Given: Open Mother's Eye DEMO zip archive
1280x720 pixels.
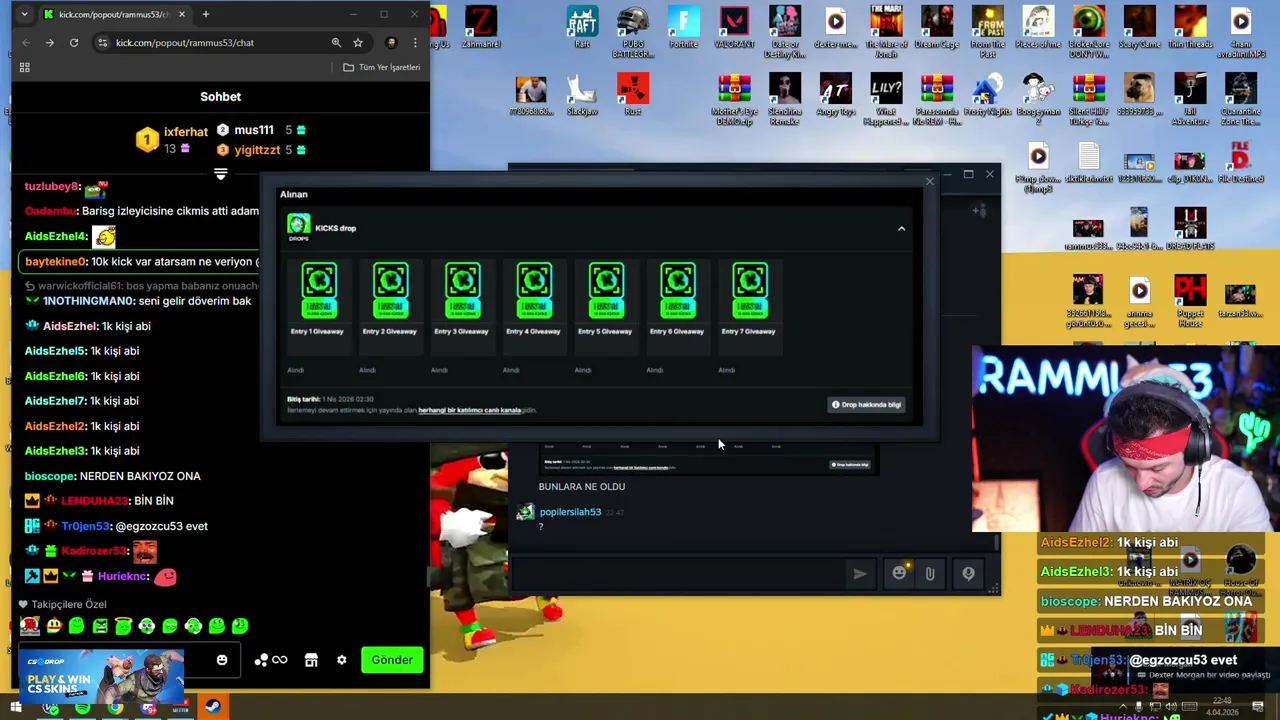Looking at the screenshot, I should click(x=734, y=99).
